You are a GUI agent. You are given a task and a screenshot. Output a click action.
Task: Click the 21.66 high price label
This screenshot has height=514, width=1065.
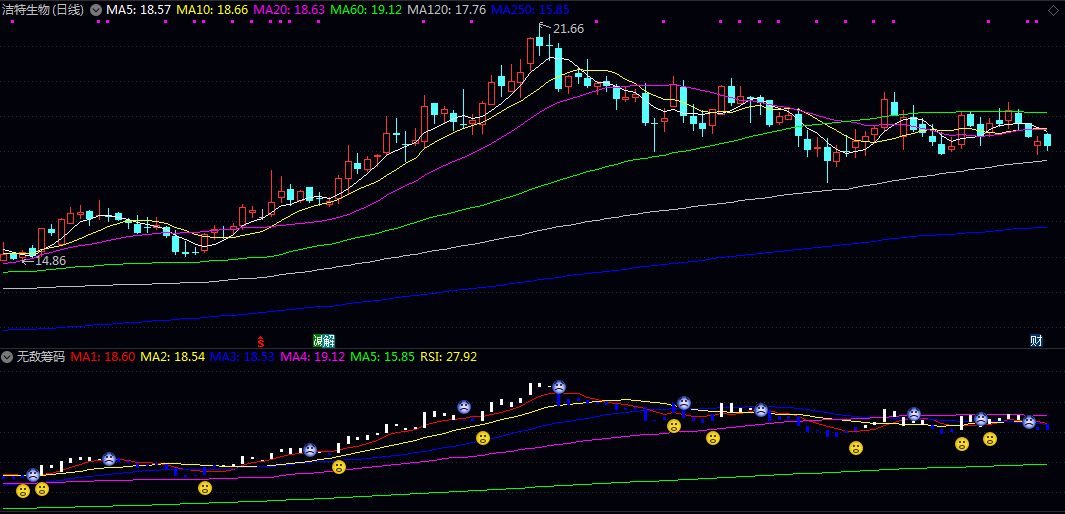[568, 29]
